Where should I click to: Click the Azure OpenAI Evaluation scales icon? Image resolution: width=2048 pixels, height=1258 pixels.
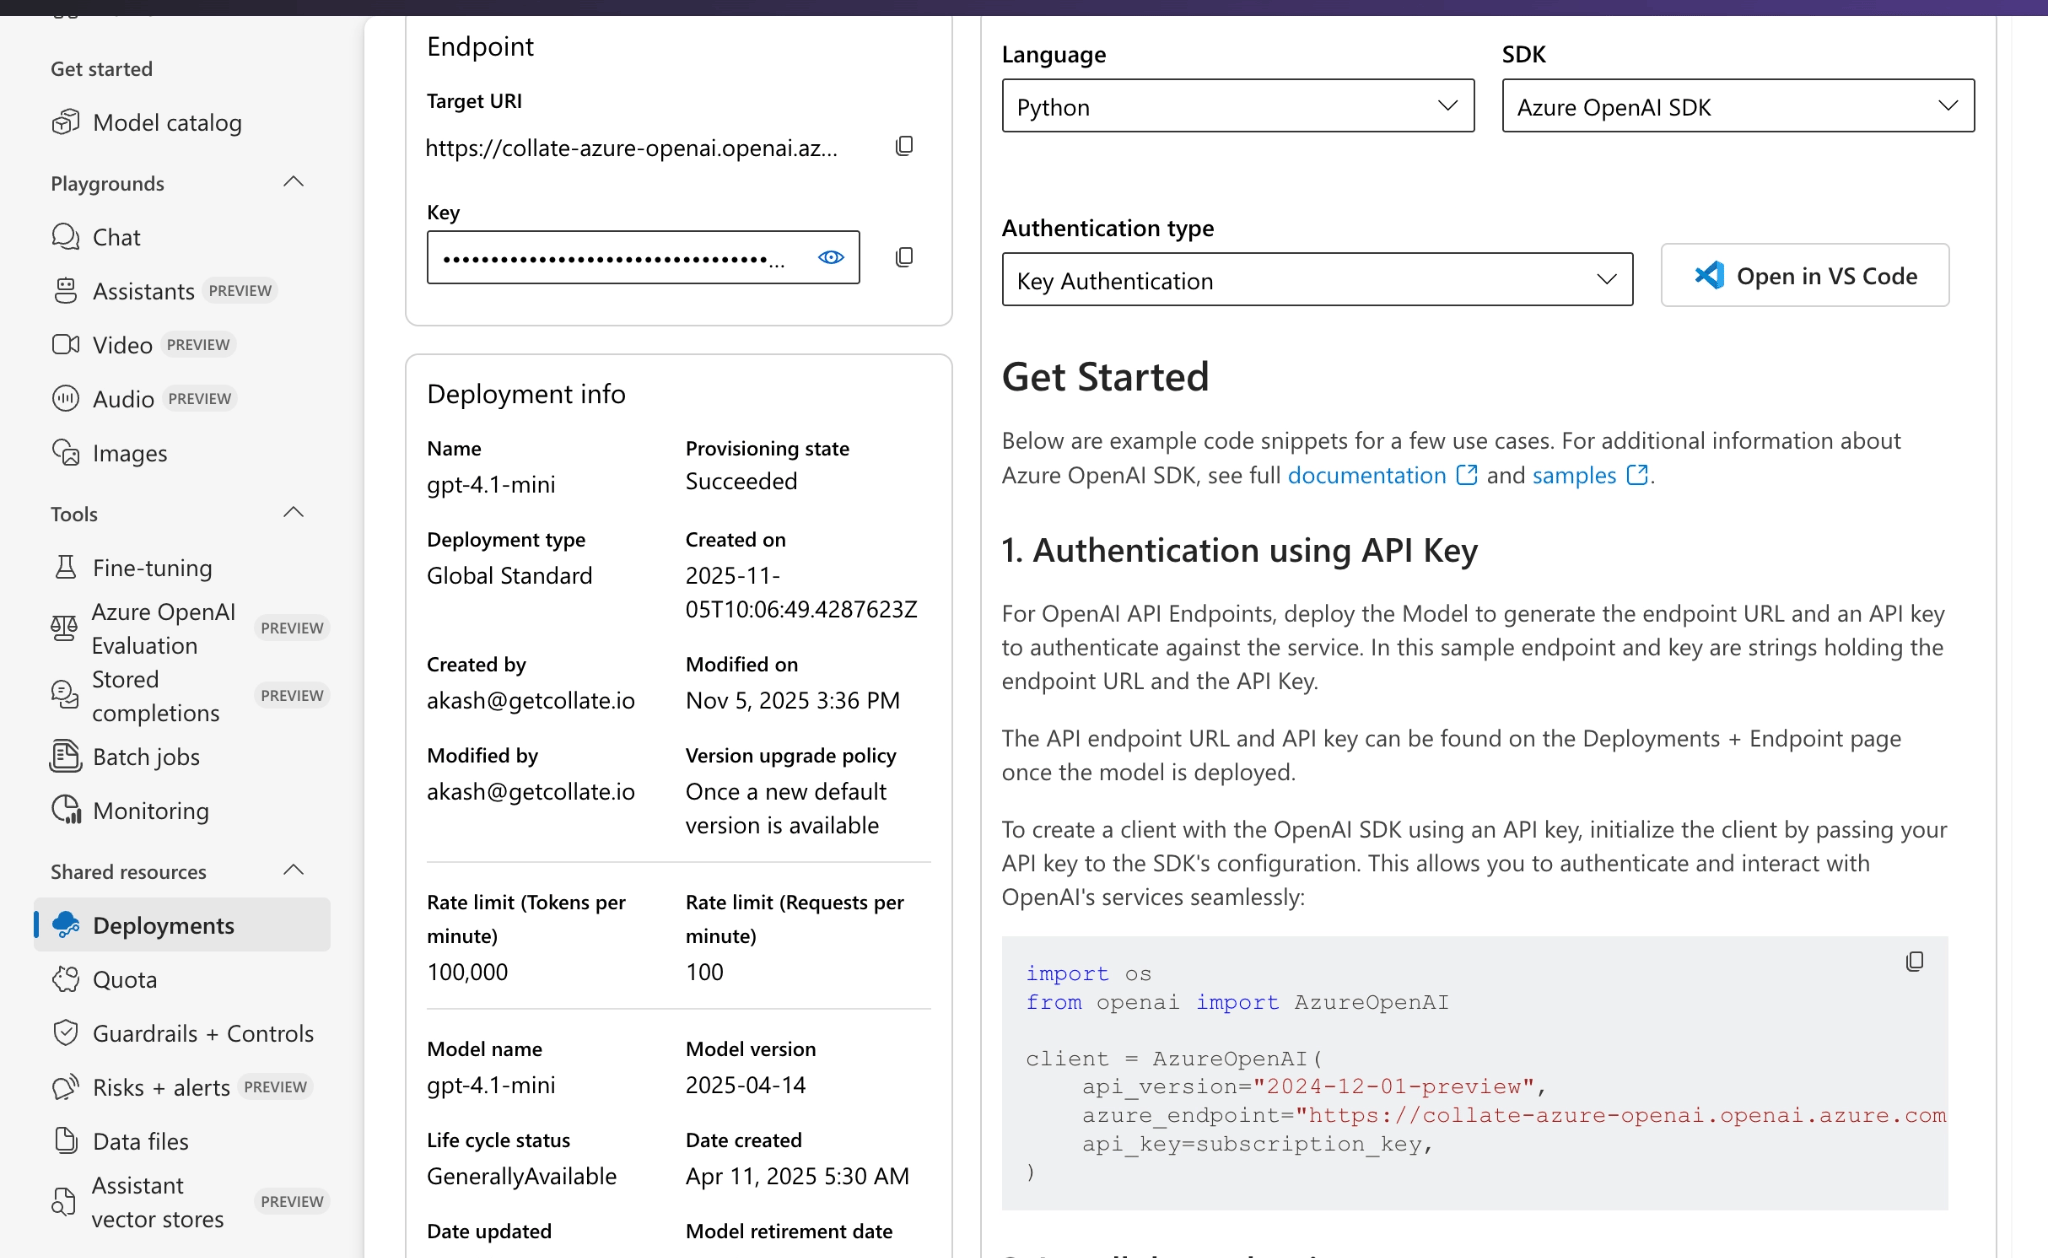click(64, 628)
